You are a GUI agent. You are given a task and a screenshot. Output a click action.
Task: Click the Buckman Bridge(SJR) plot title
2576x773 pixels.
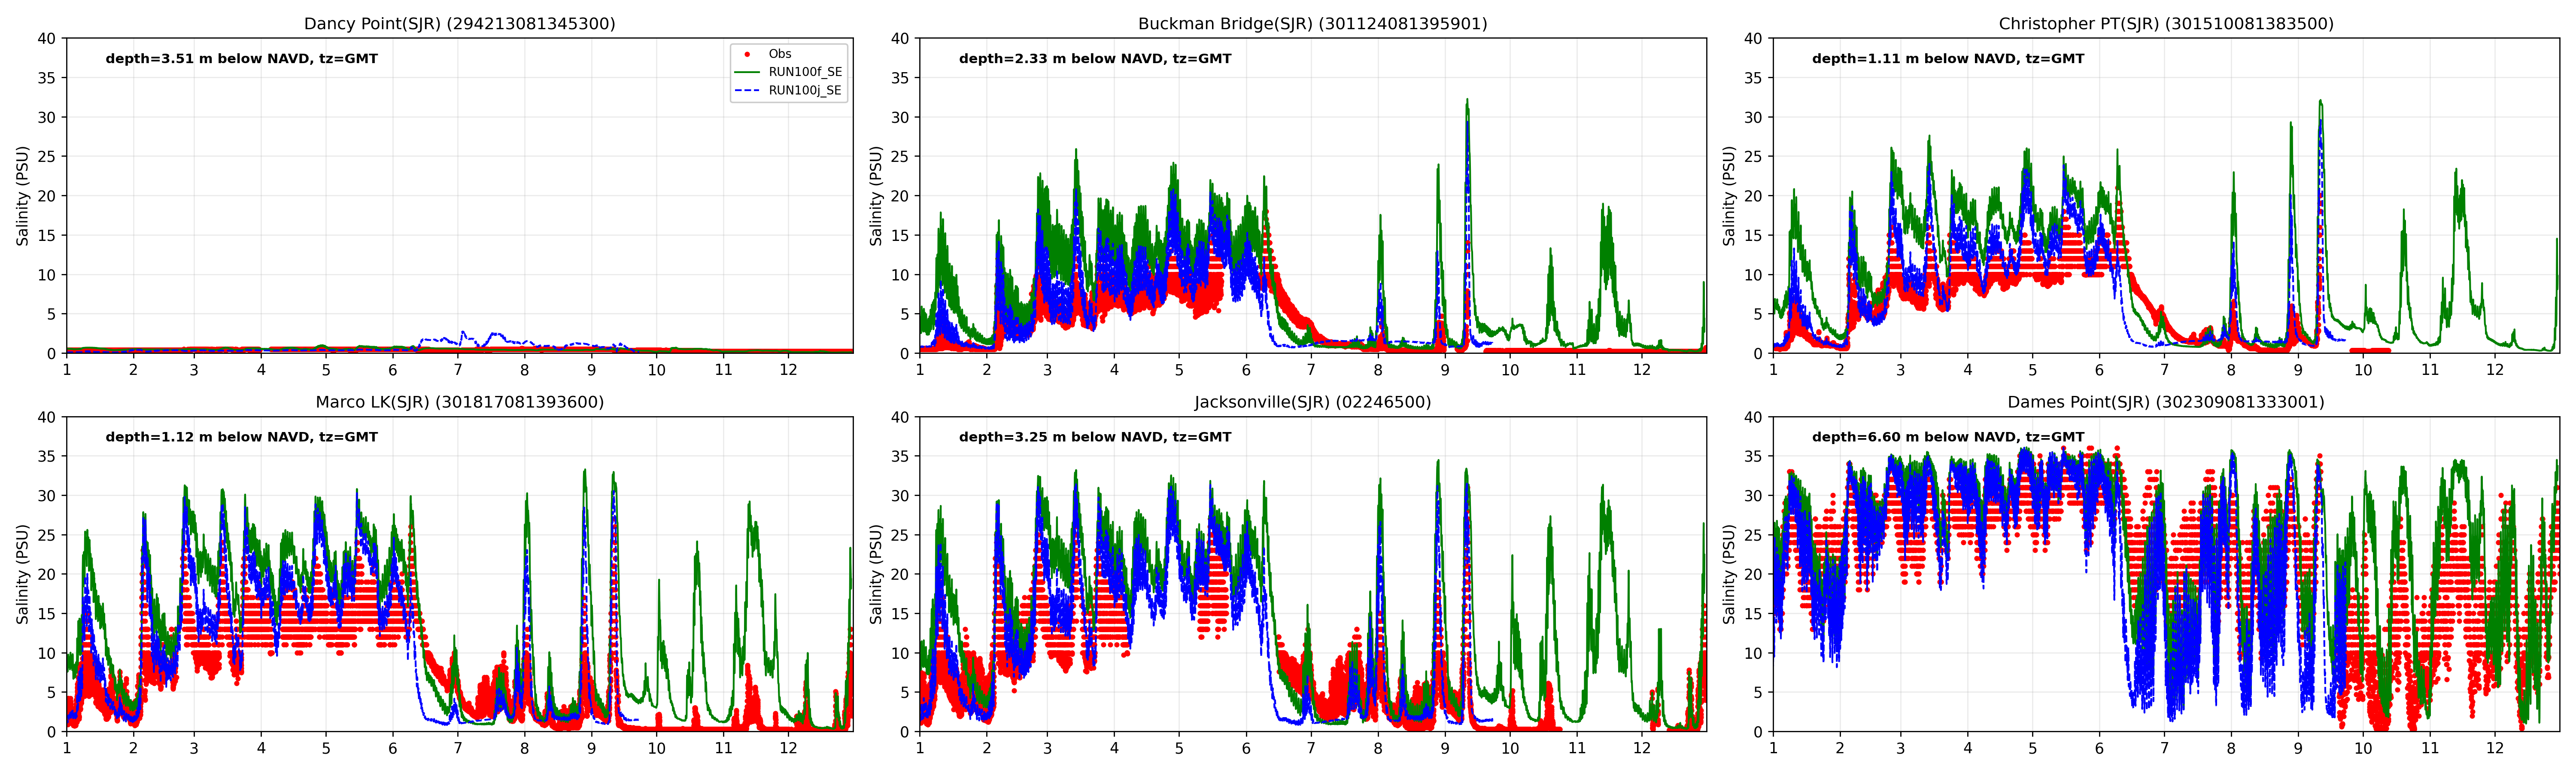pyautogui.click(x=1312, y=23)
